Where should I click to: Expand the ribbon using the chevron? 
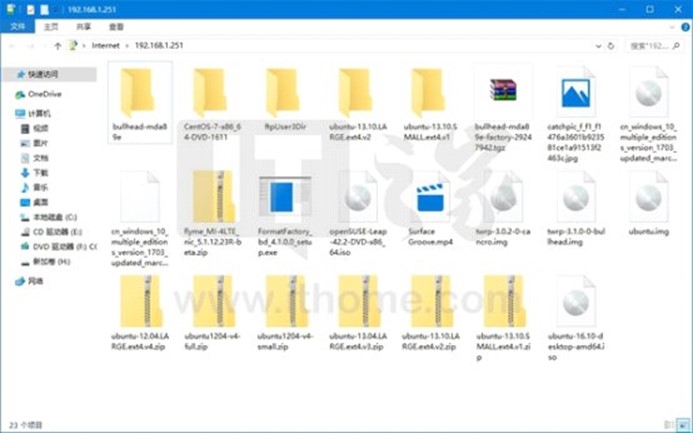click(x=669, y=28)
